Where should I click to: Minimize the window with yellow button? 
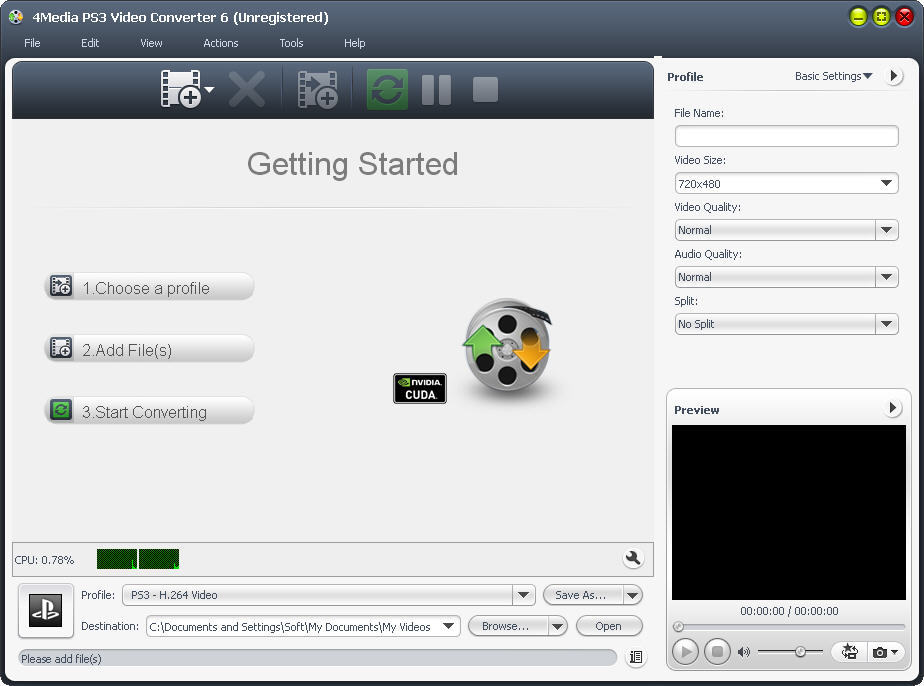pos(859,17)
